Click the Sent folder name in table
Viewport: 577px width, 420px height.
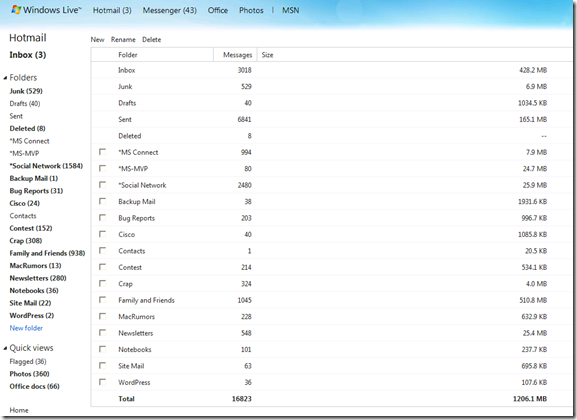[125, 119]
